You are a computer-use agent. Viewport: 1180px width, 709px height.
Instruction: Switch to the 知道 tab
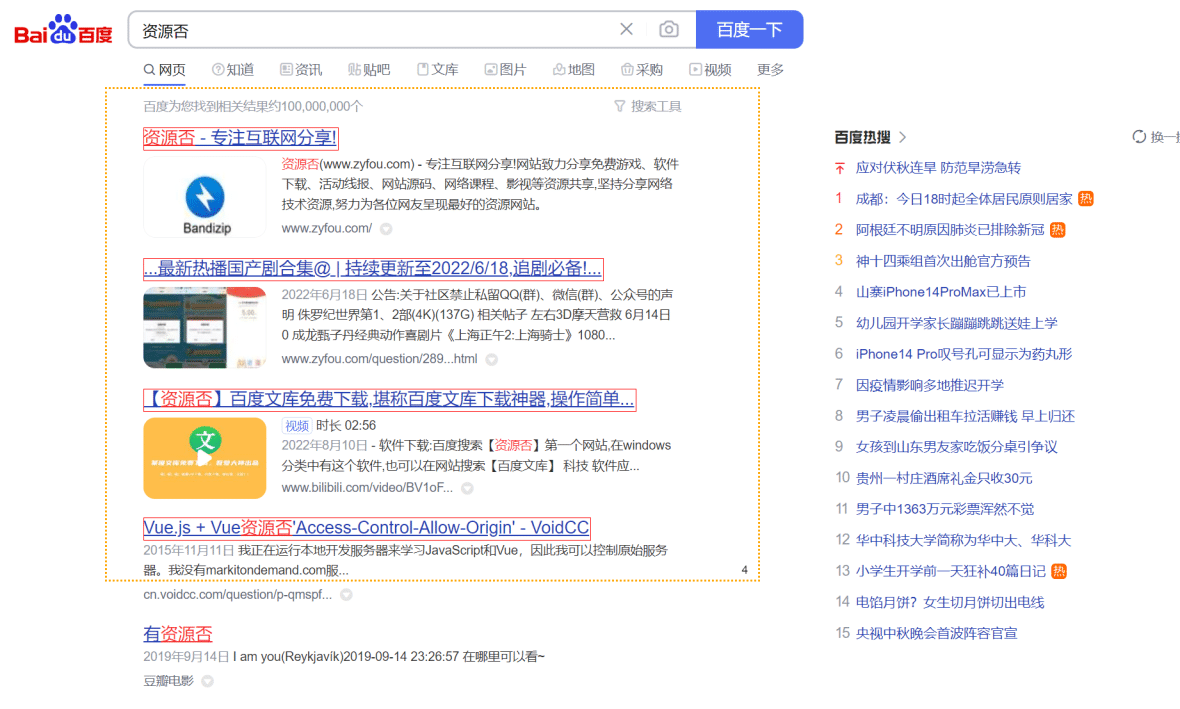(x=233, y=70)
